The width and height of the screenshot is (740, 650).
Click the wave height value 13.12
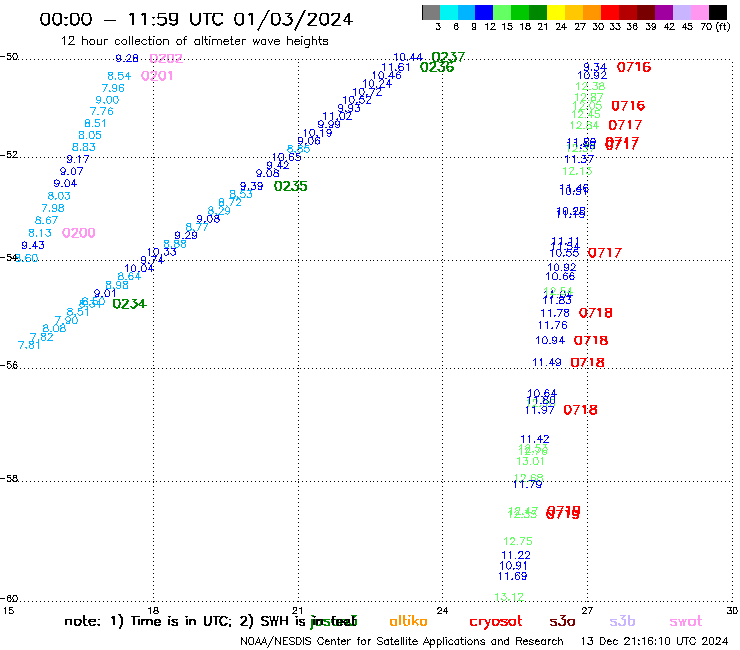coord(509,597)
